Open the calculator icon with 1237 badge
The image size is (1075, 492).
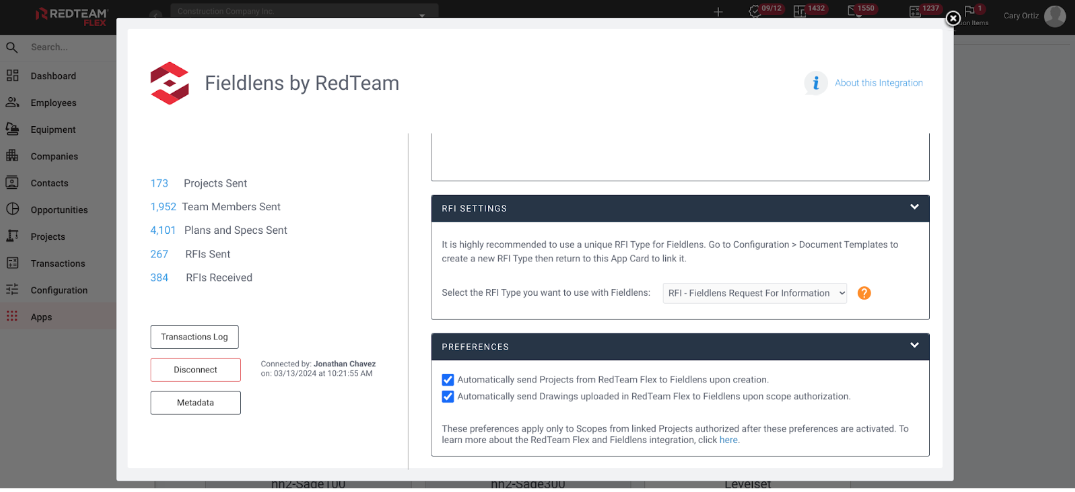tap(915, 12)
